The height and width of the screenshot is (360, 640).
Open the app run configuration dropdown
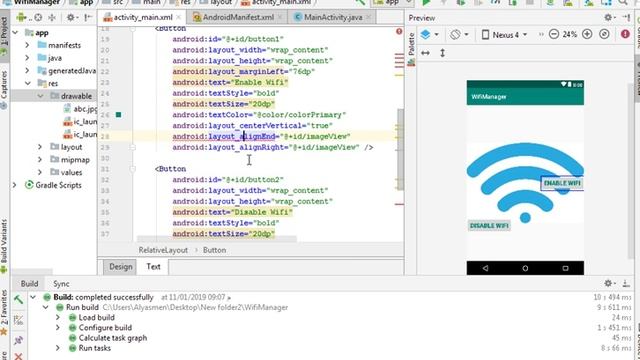coord(391,2)
